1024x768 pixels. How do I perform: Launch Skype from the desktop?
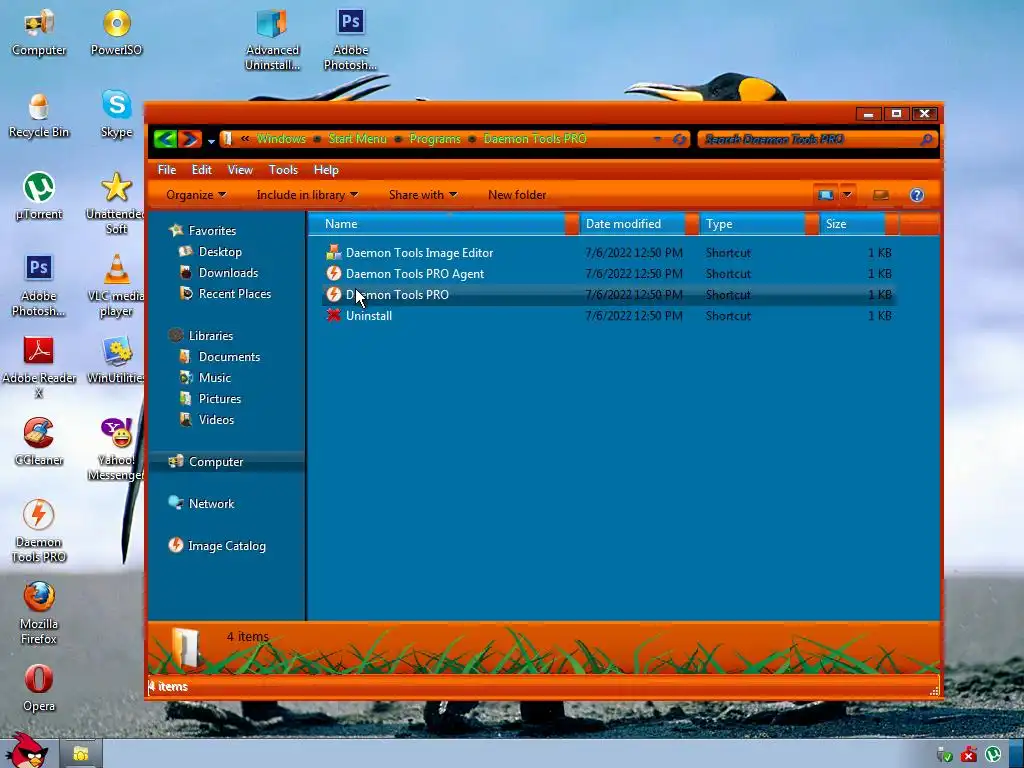[116, 115]
